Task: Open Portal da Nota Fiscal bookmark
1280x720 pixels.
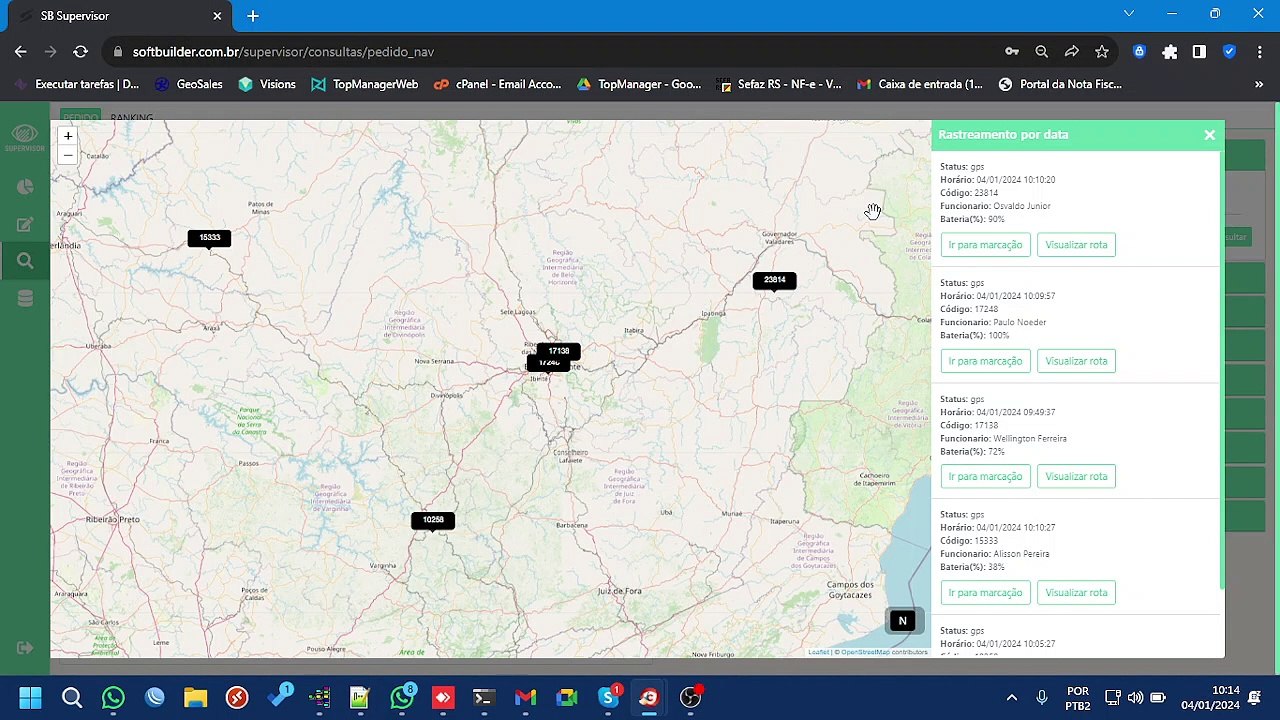Action: click(x=1060, y=84)
